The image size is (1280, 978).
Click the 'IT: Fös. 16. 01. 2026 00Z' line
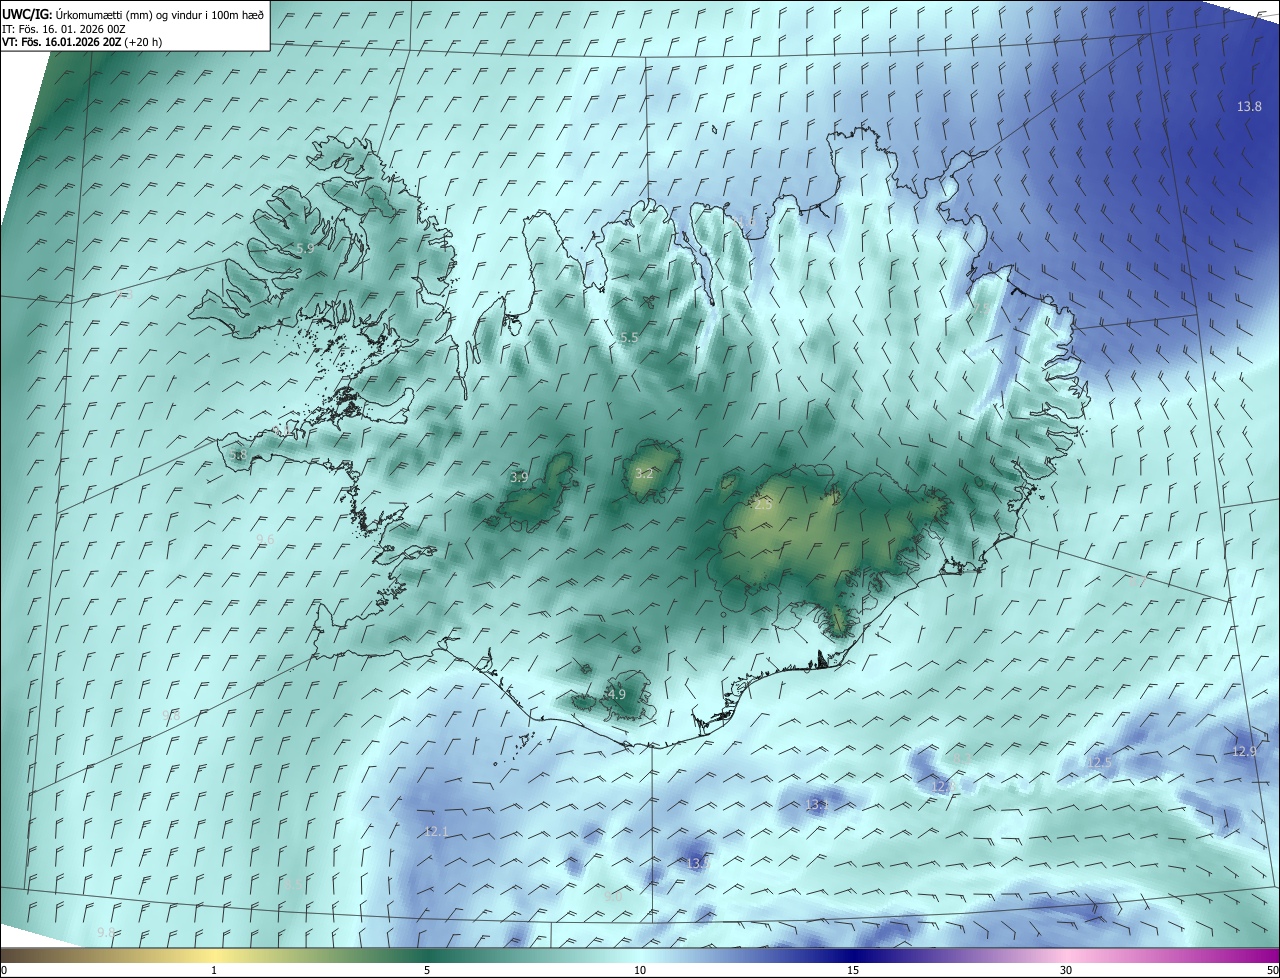tap(64, 28)
